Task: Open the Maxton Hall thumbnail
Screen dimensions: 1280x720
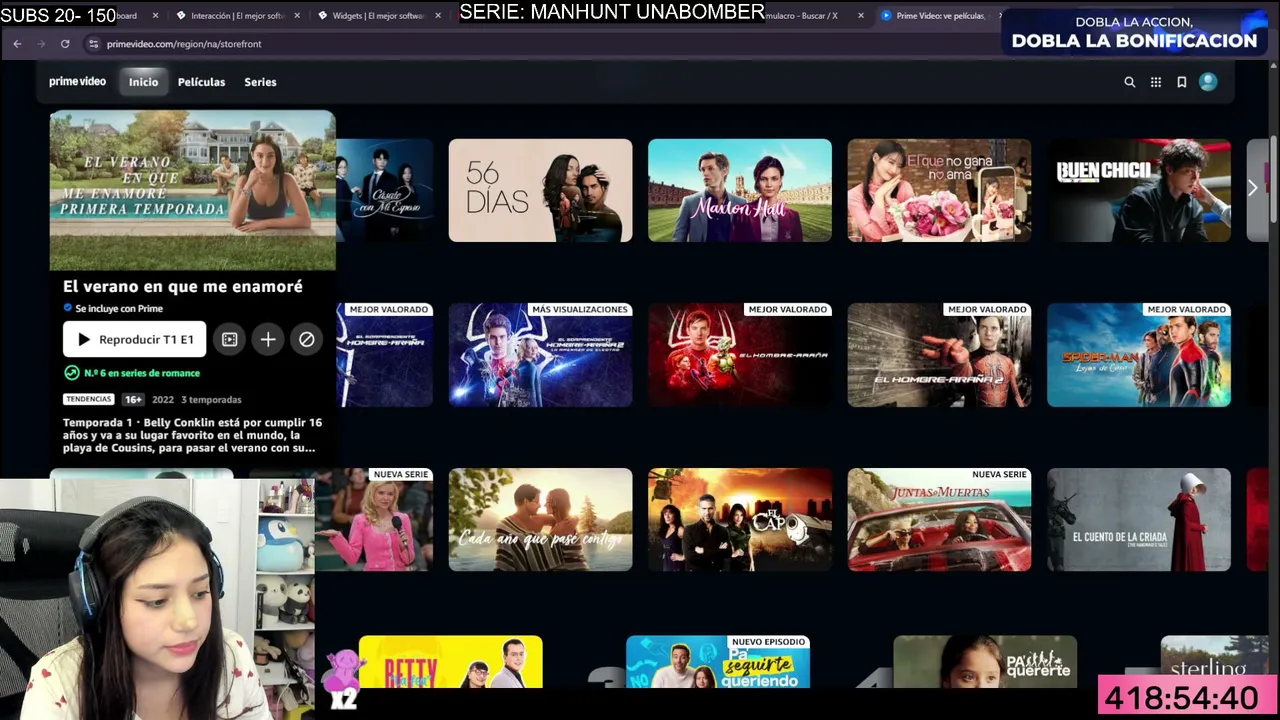Action: pos(740,190)
